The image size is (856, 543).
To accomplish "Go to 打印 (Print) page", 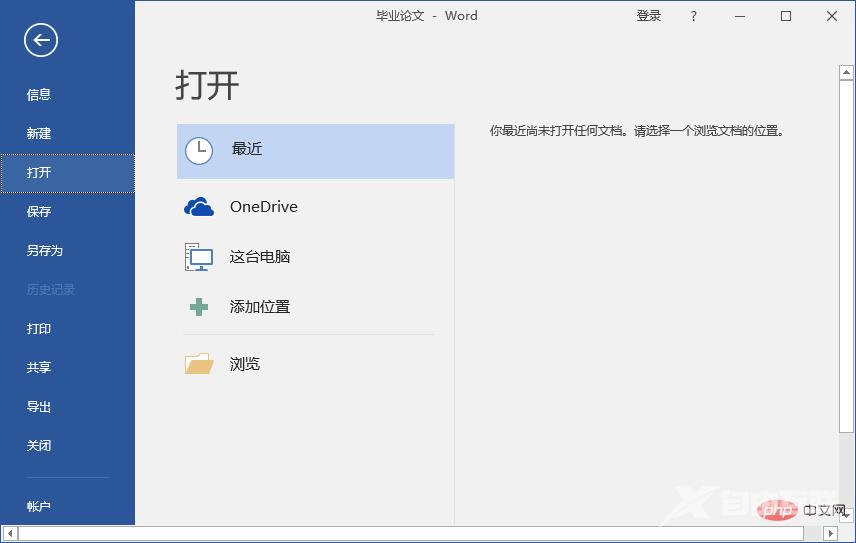I will [39, 329].
